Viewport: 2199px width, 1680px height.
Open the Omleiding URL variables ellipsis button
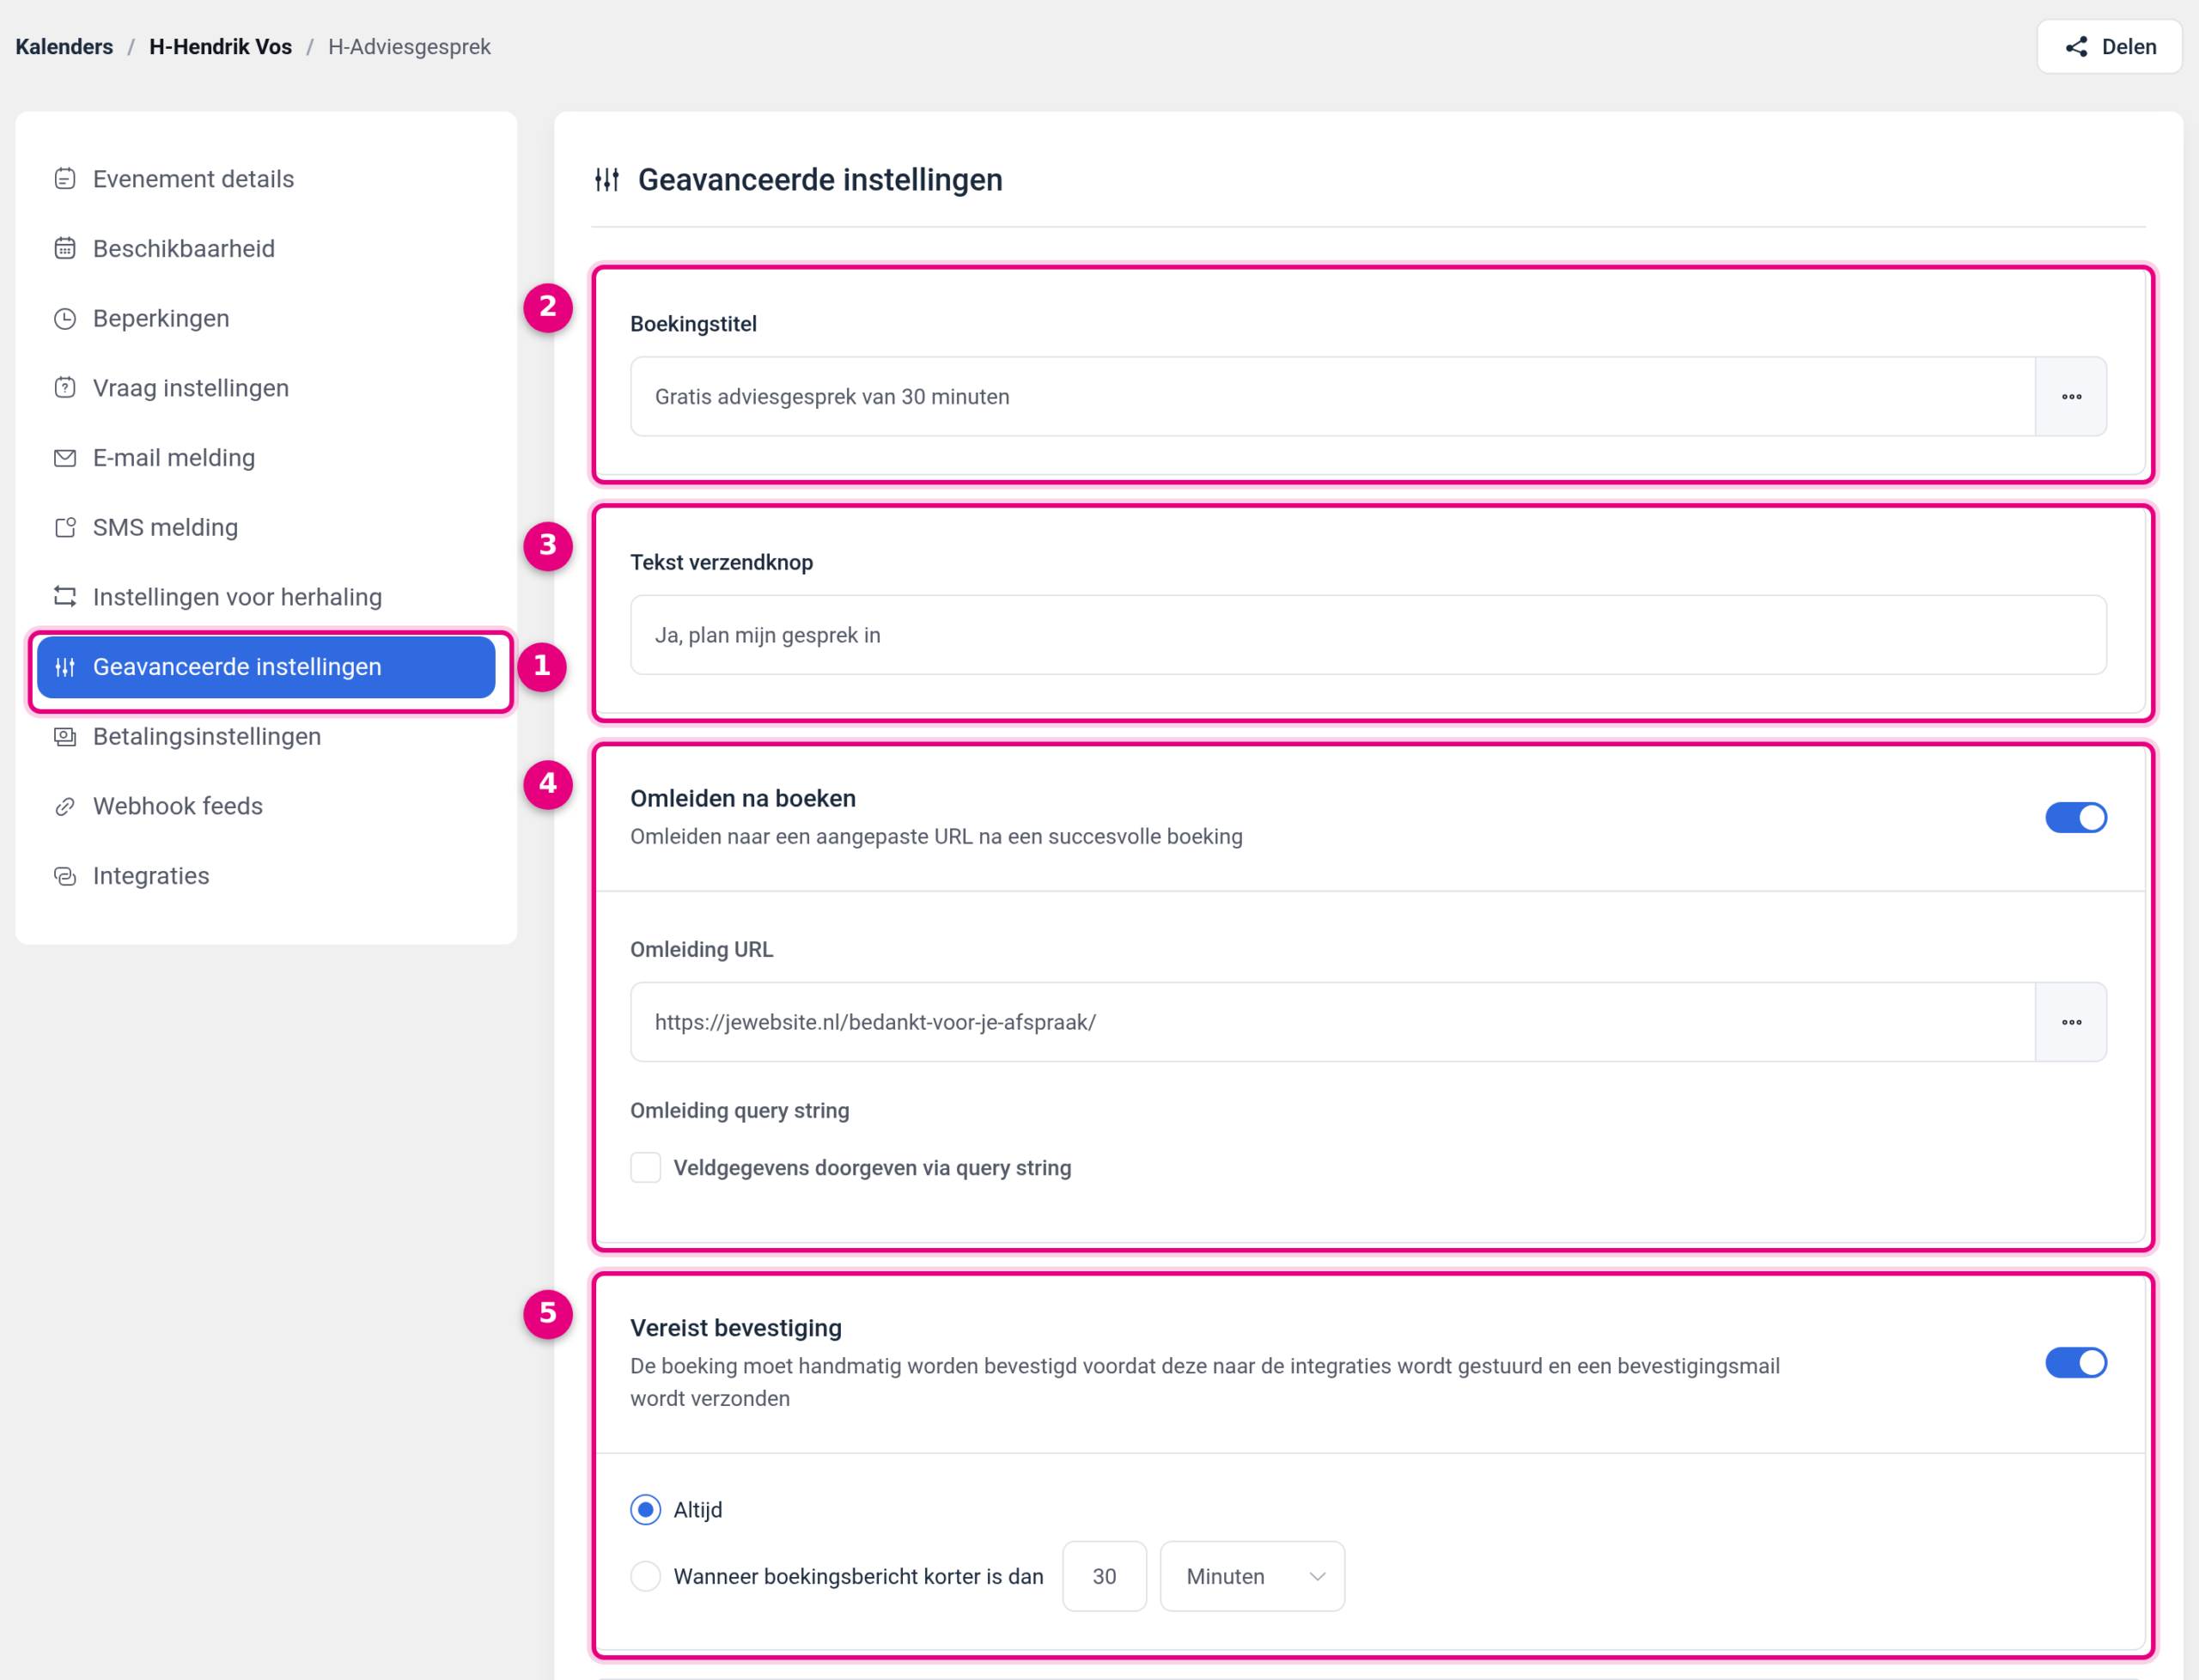(x=2071, y=1022)
